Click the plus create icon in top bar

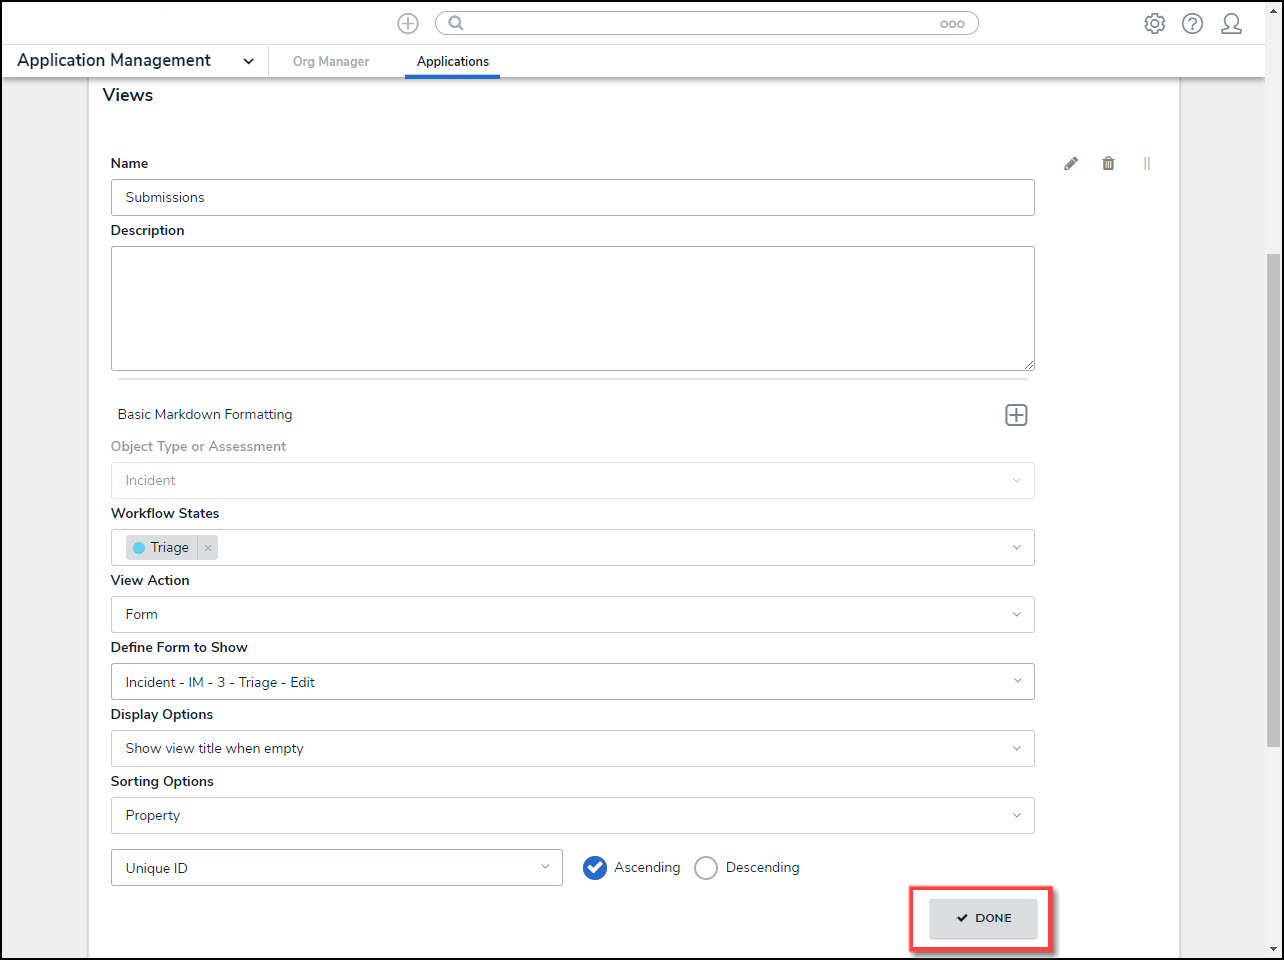408,24
